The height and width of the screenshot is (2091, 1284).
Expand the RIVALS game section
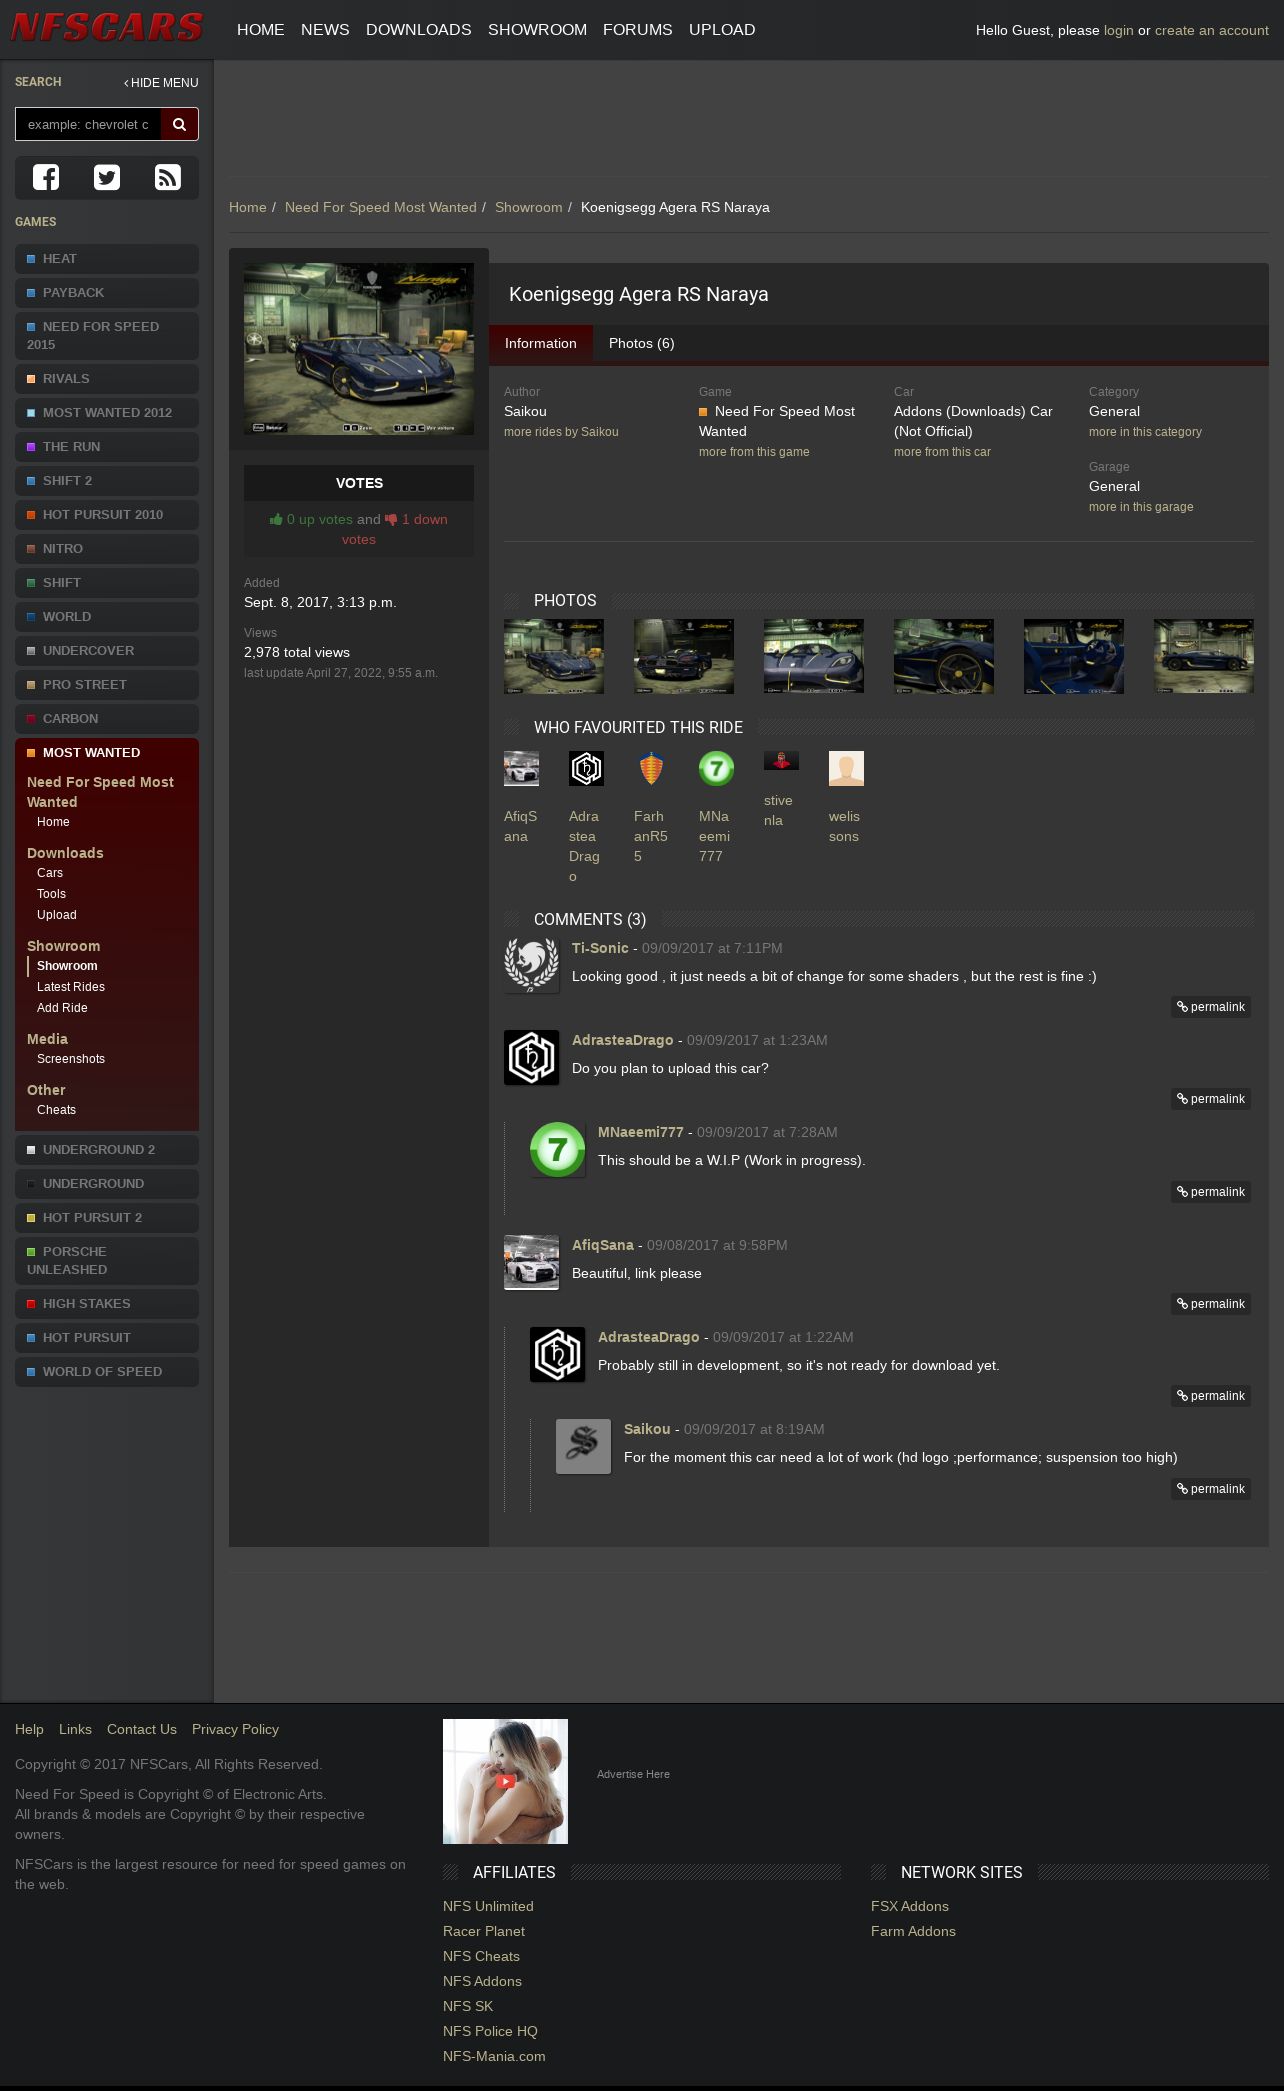click(107, 379)
